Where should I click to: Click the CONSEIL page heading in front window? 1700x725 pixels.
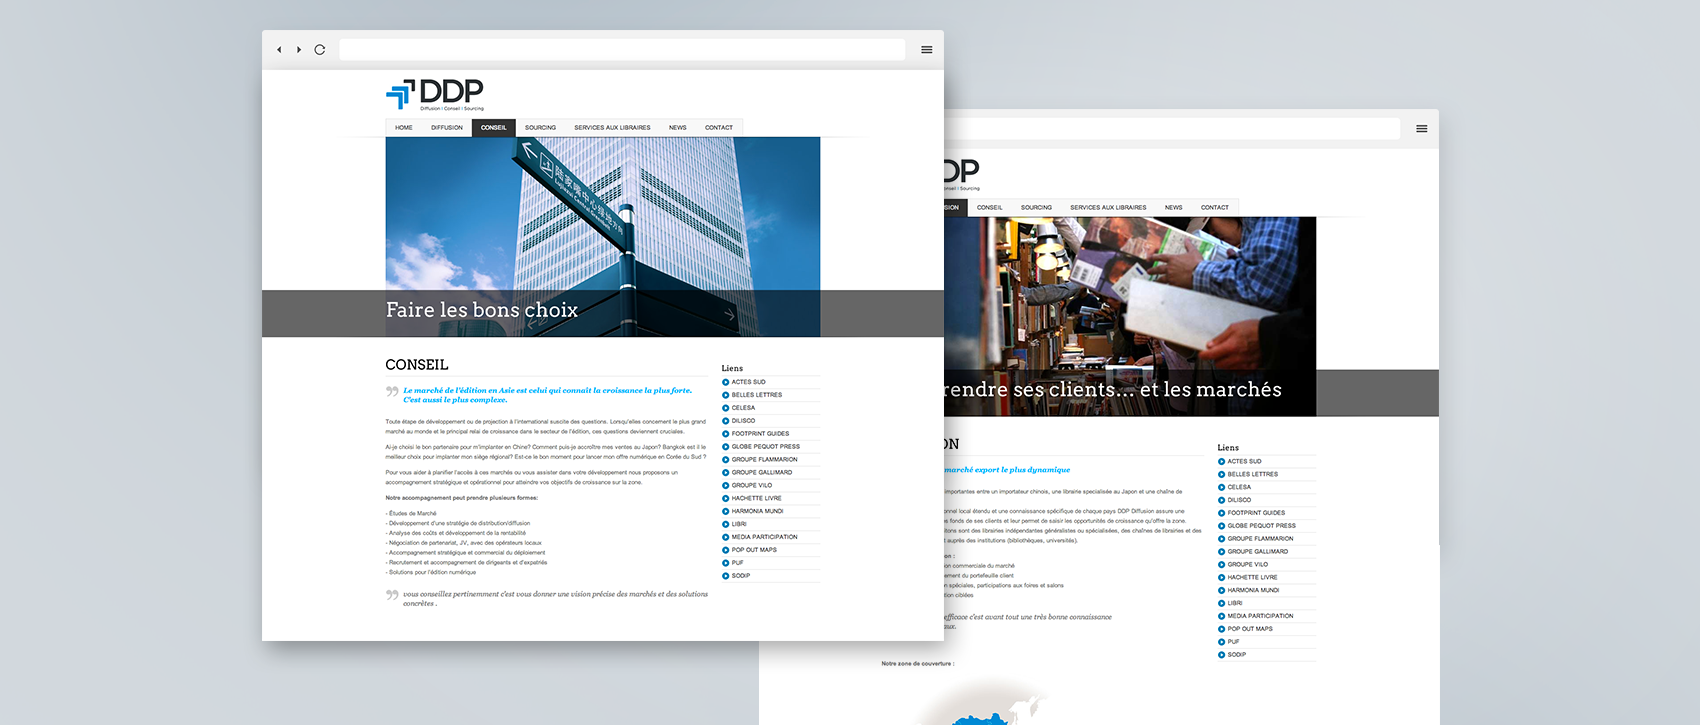[x=417, y=365]
